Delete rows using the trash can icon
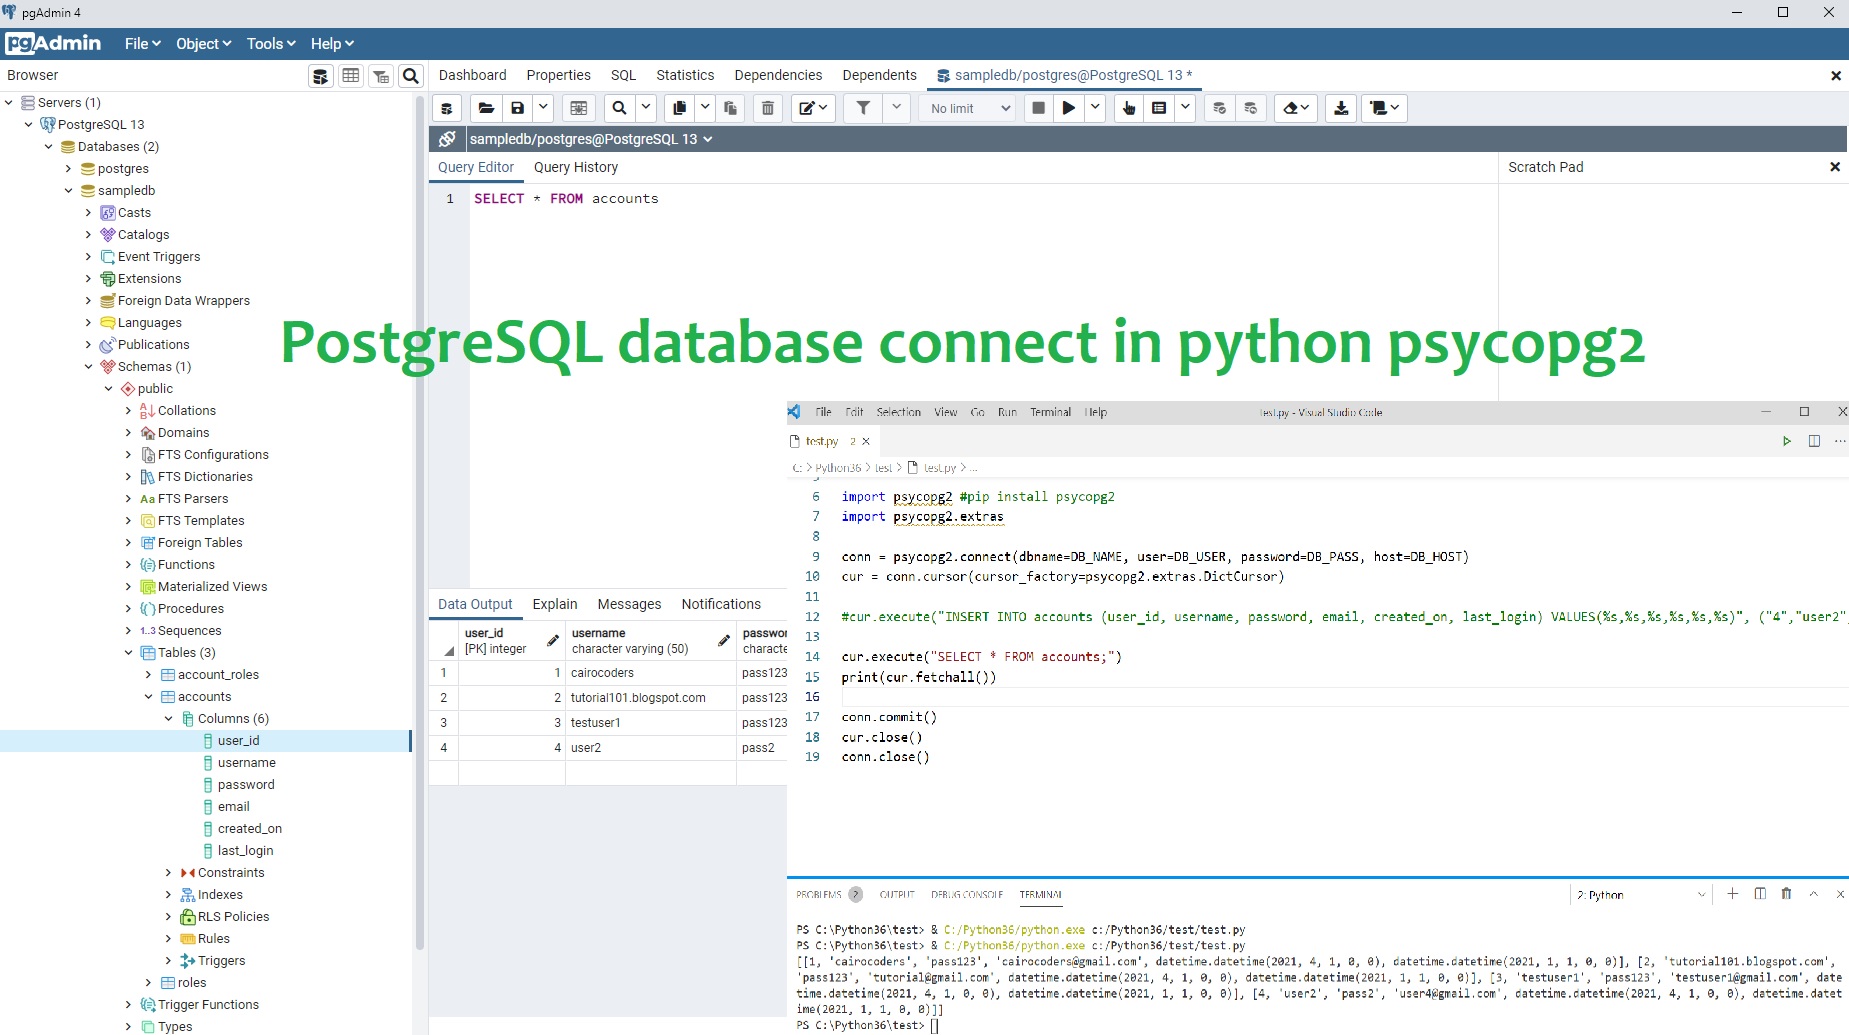The height and width of the screenshot is (1035, 1849). [x=768, y=108]
